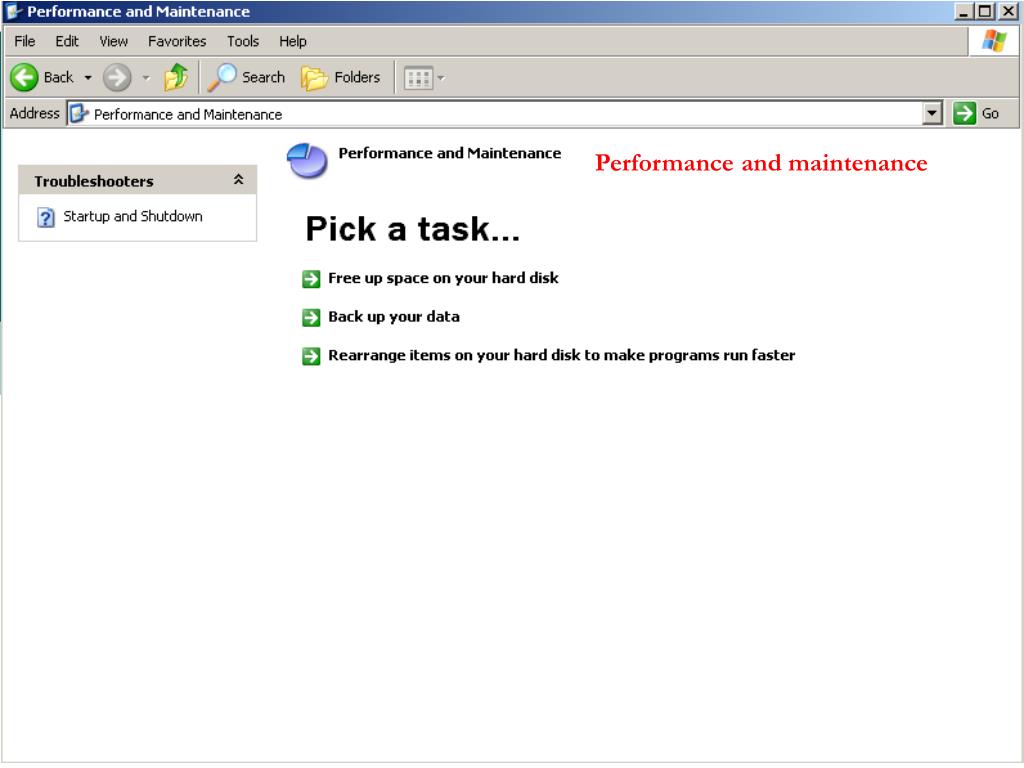
Task: Open the Back history dropdown arrow
Action: 88,78
